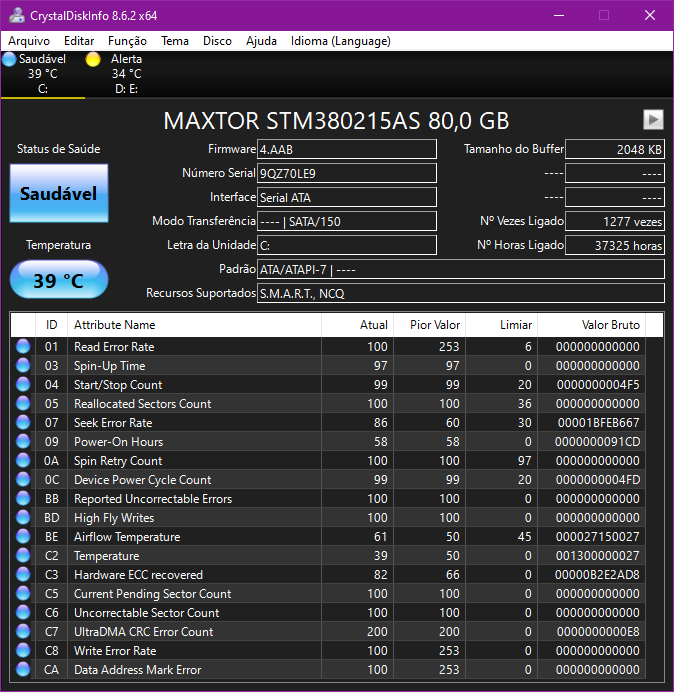
Task: Click the 39 °C temperature button
Action: (59, 280)
